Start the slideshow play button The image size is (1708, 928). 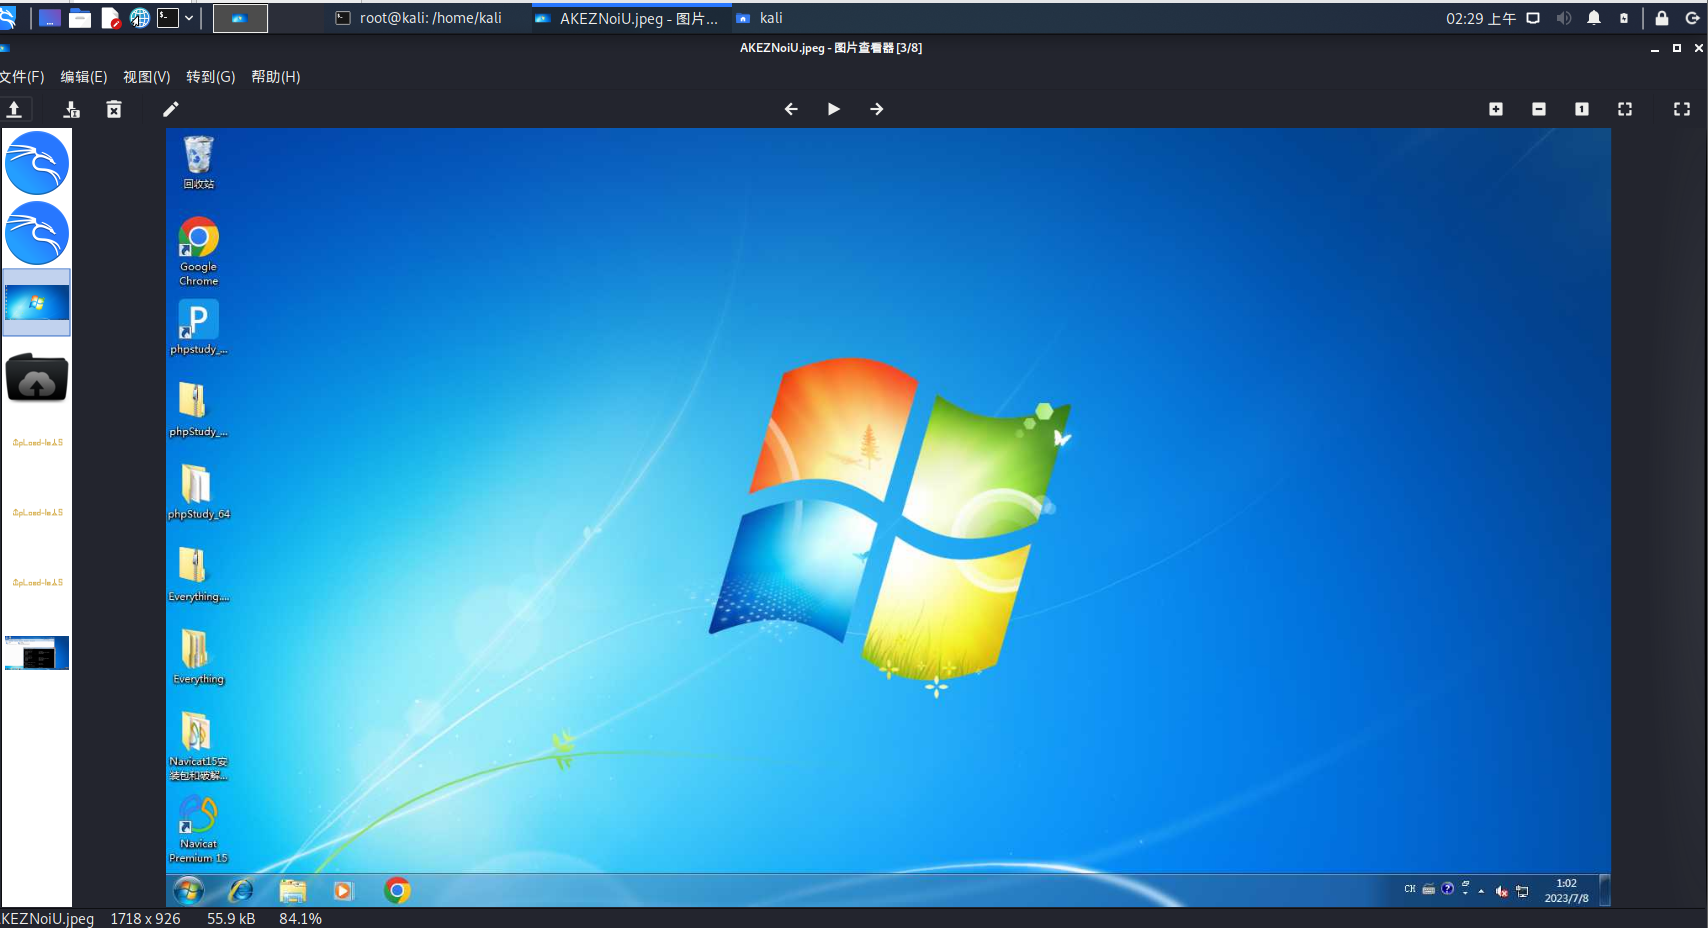[x=834, y=109]
